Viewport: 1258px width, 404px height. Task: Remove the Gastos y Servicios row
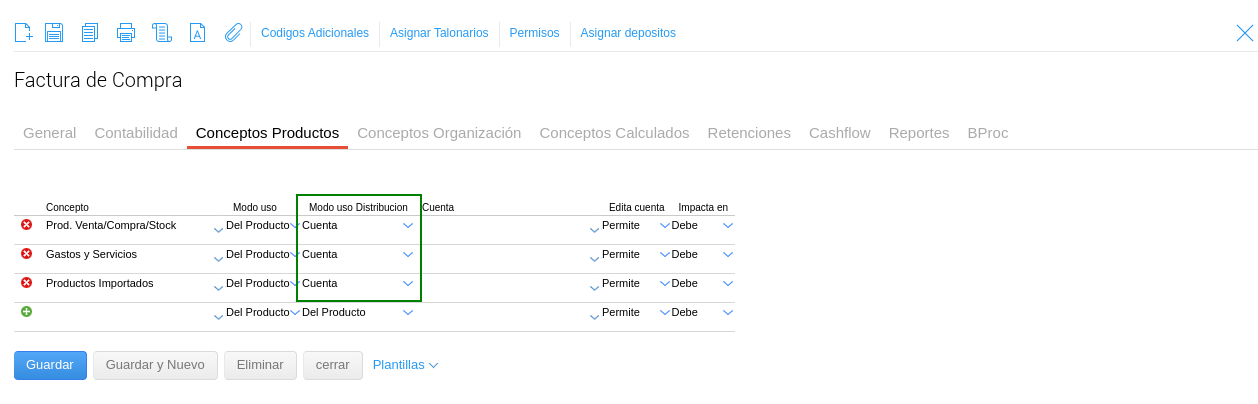point(26,254)
